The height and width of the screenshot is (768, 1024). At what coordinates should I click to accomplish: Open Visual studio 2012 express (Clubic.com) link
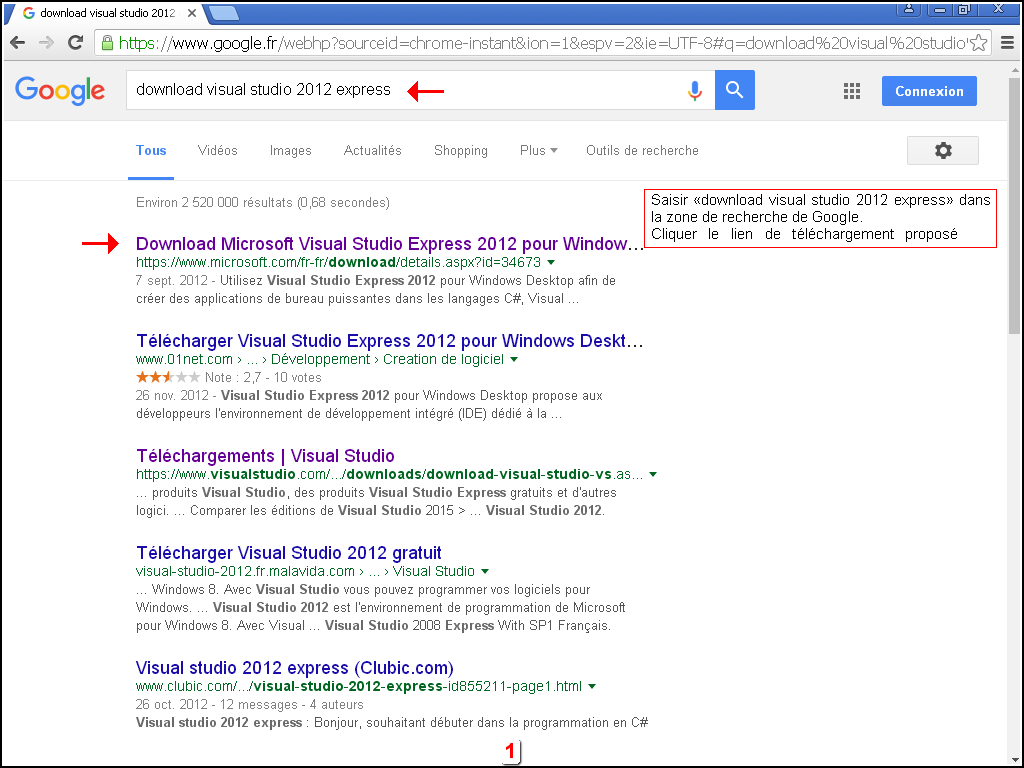point(295,668)
